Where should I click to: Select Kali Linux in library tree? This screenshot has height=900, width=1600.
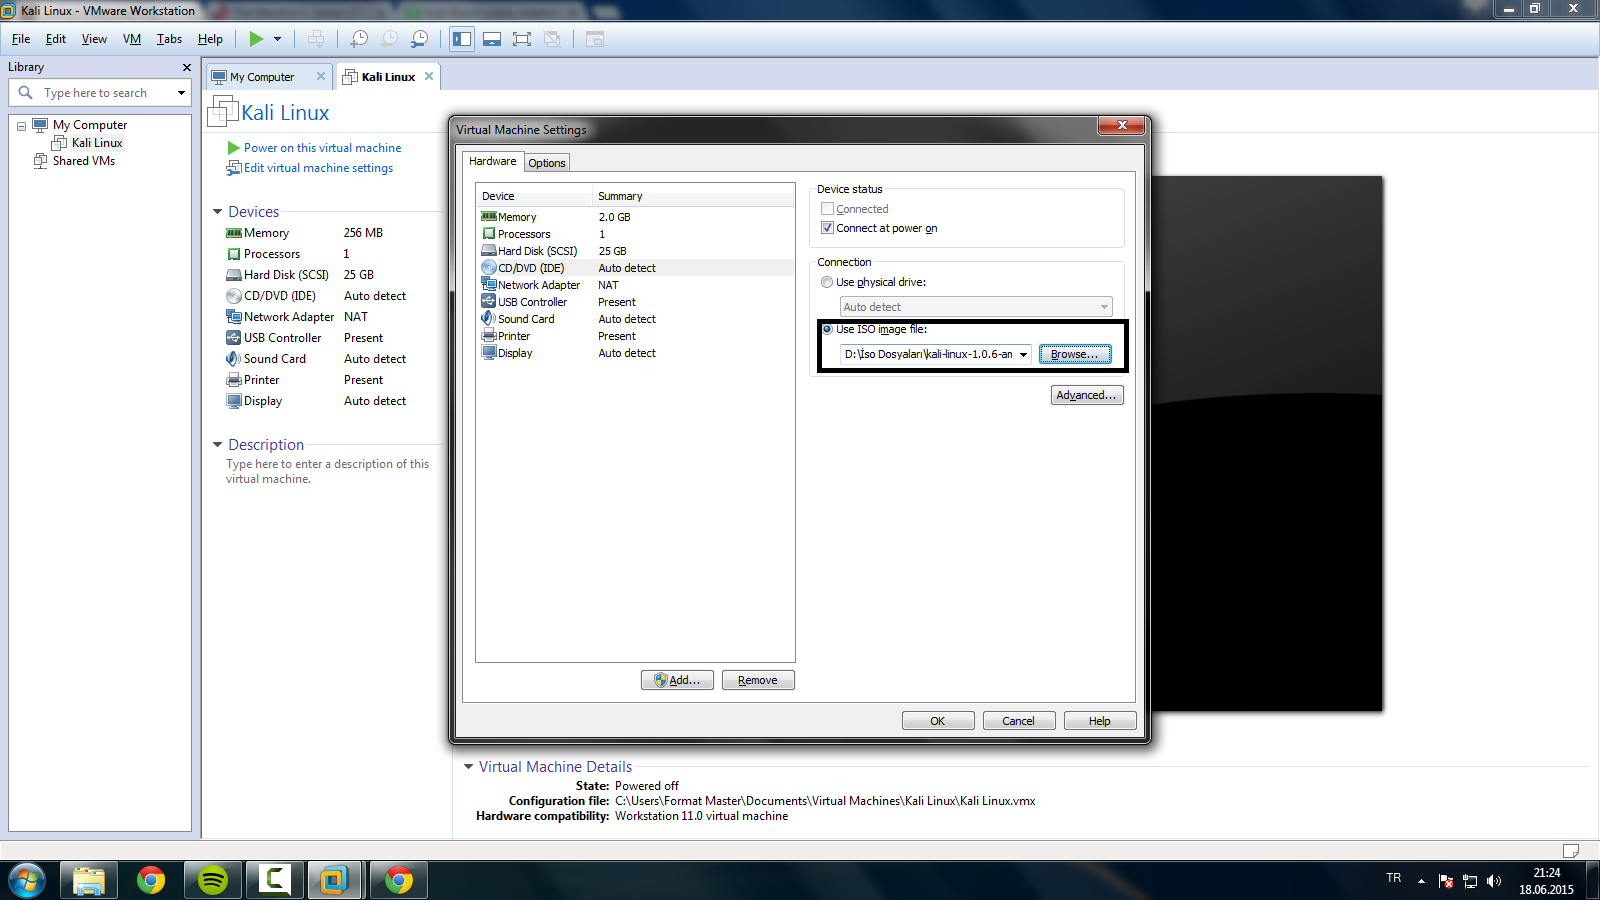97,143
